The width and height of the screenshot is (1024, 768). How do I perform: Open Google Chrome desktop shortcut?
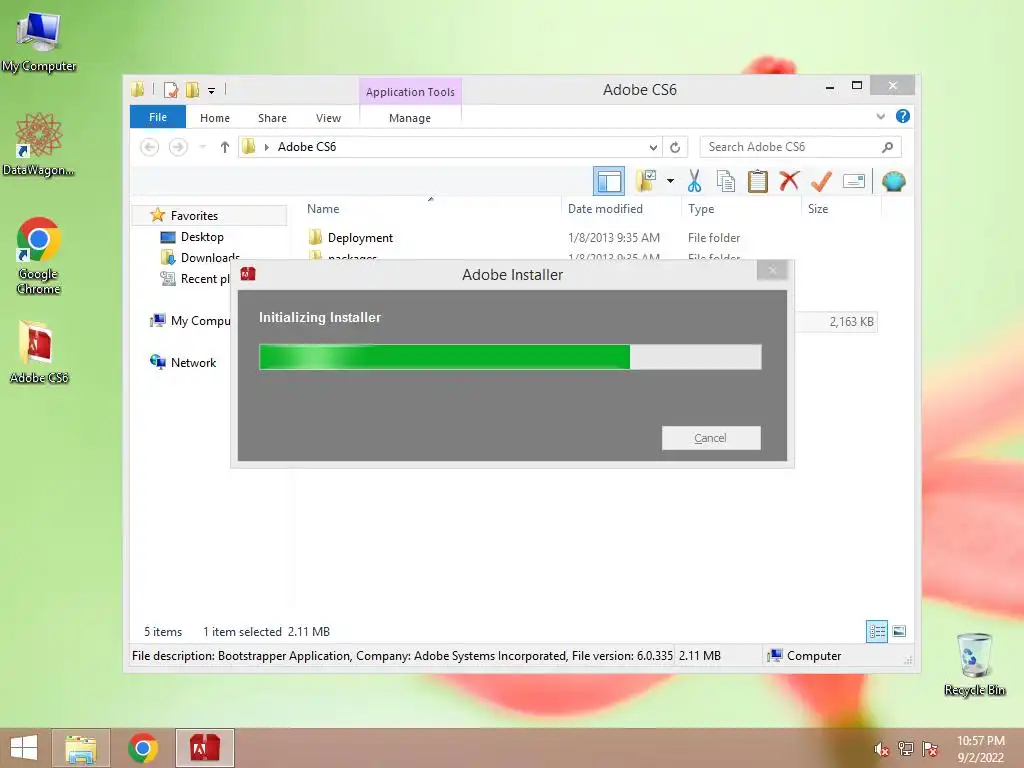click(39, 255)
